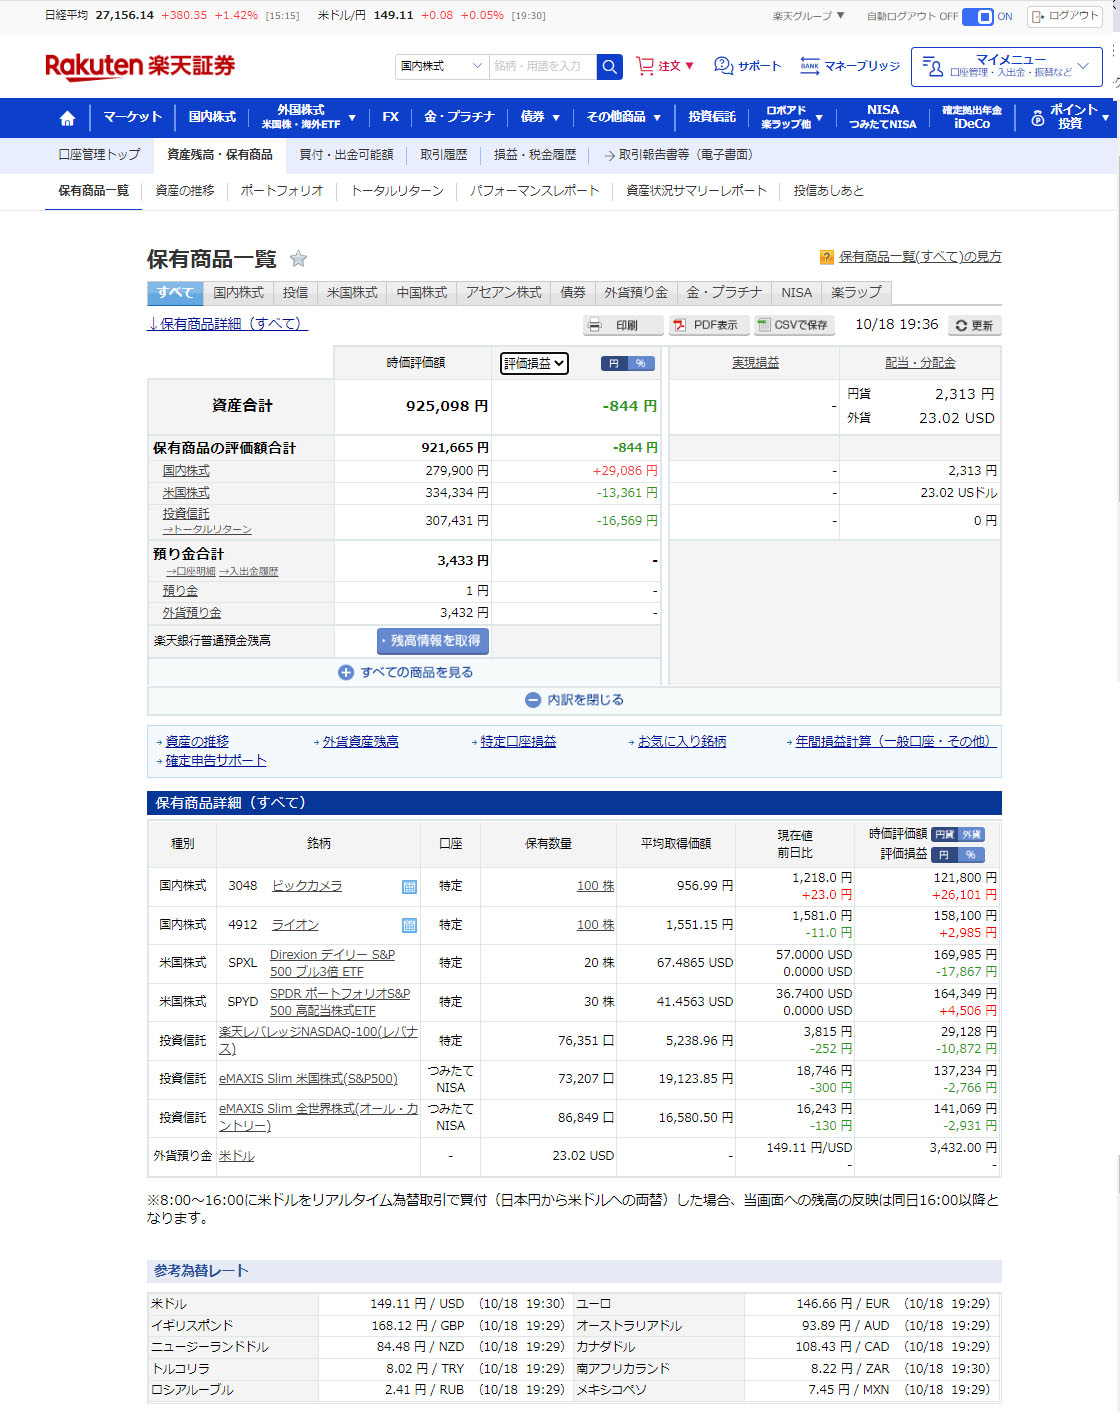Open the 評価損益 dropdown selector
This screenshot has height=1412, width=1120.
pos(534,364)
